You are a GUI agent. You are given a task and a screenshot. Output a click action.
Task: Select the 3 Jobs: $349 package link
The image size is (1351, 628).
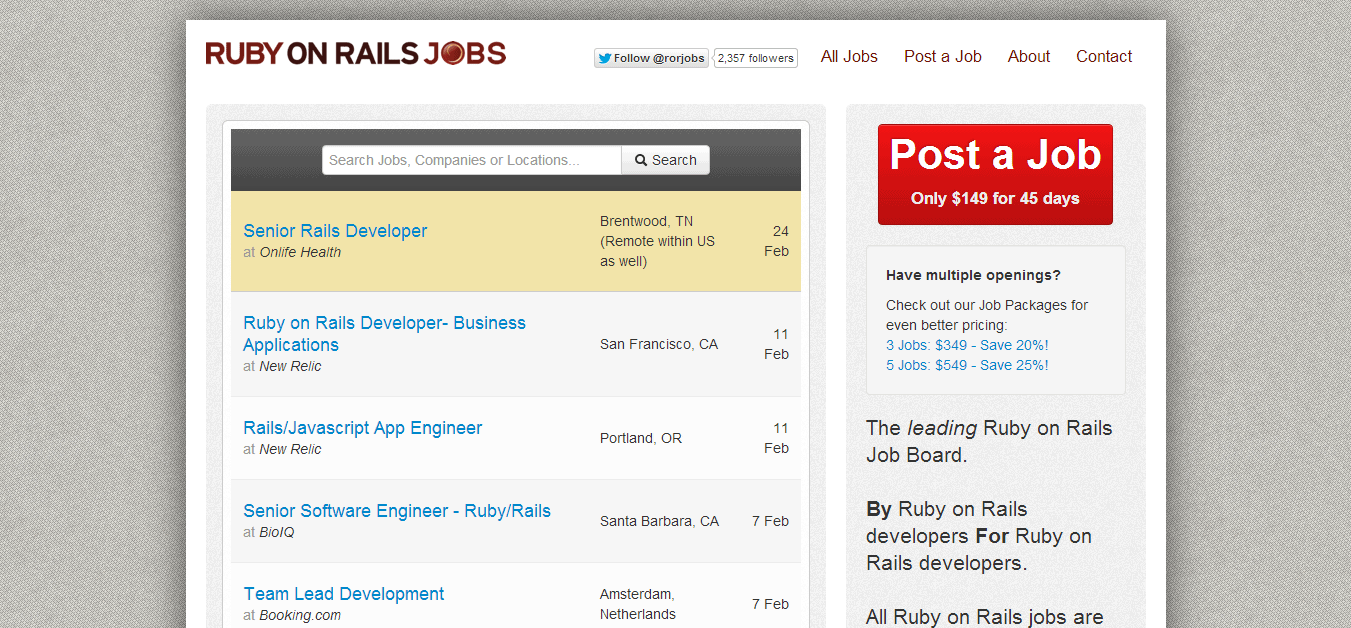[967, 345]
